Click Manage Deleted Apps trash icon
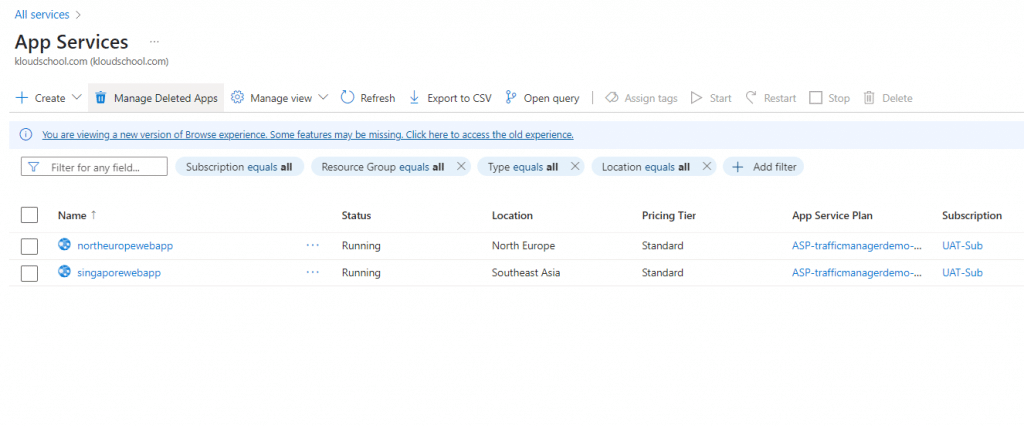The image size is (1024, 426). [x=100, y=98]
